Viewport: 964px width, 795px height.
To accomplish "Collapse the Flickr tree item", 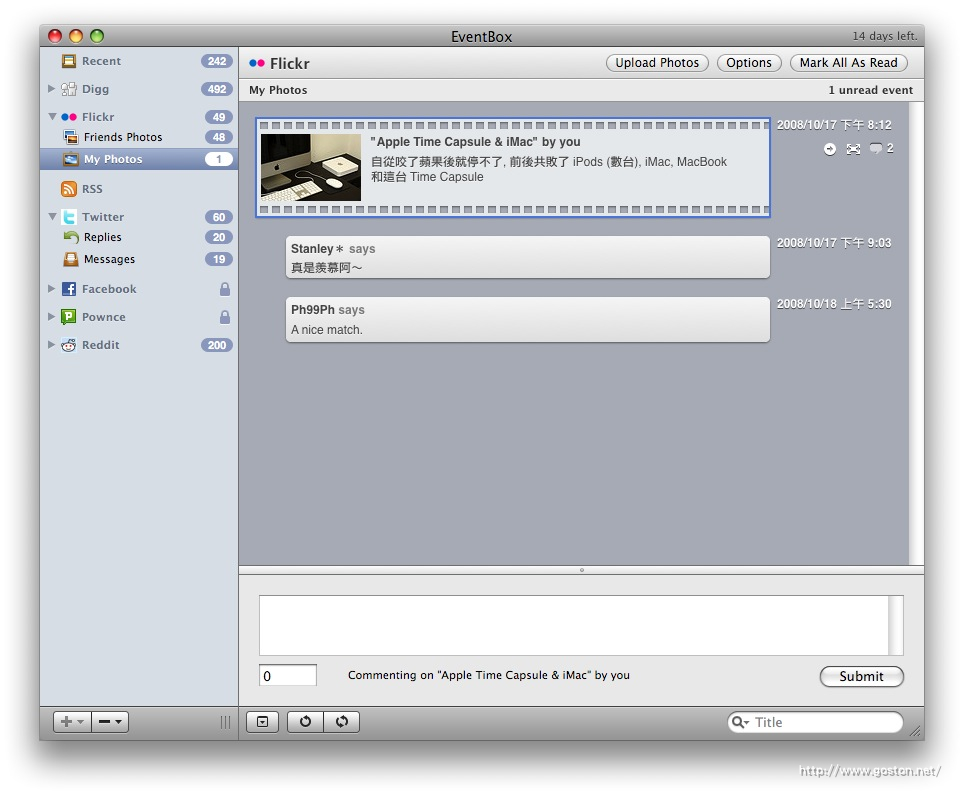I will [52, 117].
